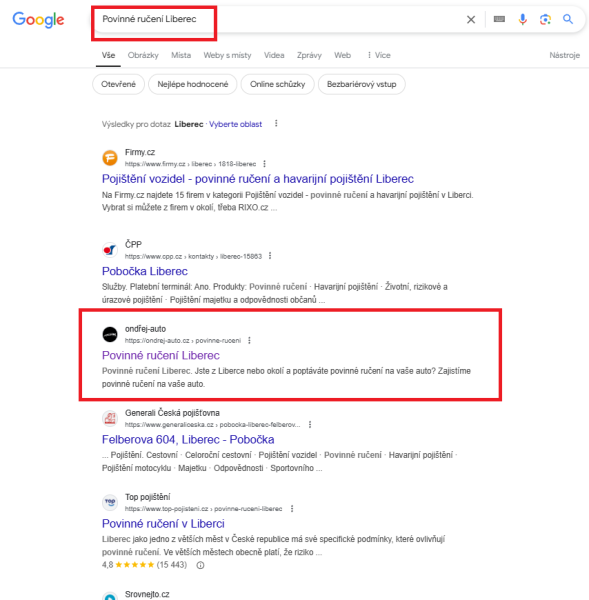Viewport: 589px width, 600px height.
Task: Expand the Více menu of search categories
Action: (x=379, y=55)
